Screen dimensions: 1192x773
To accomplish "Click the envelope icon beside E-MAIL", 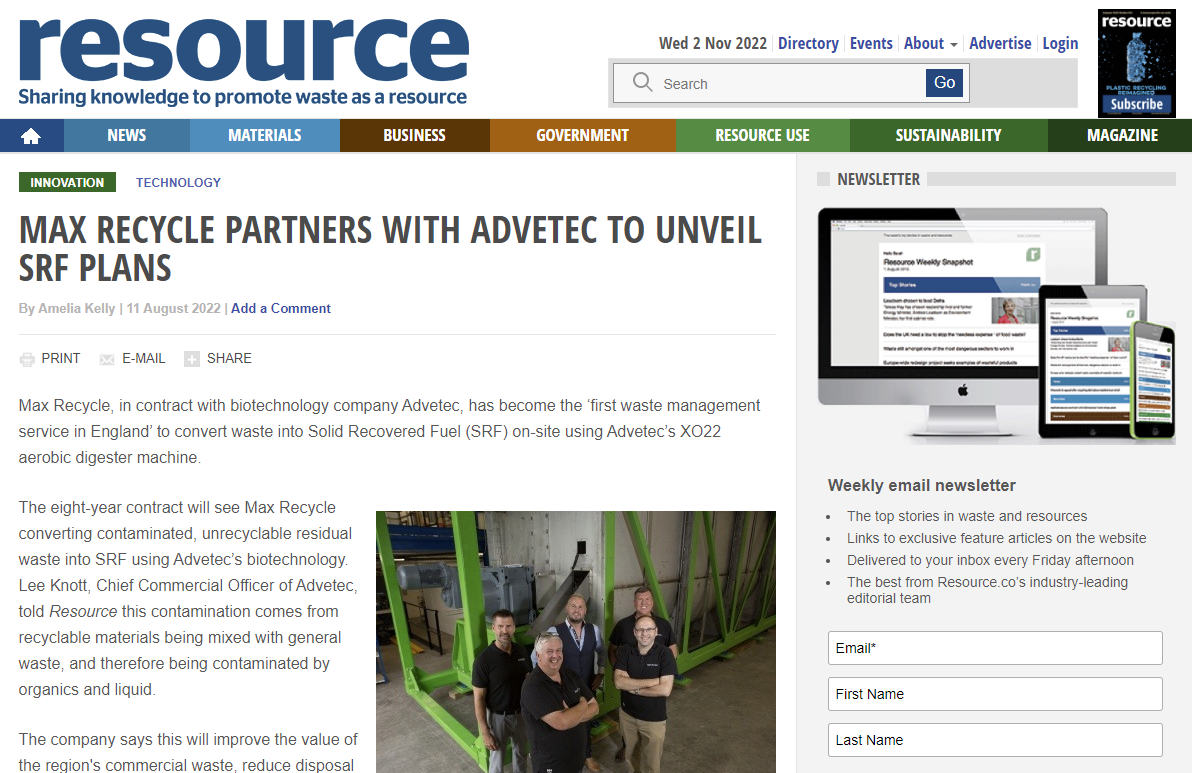I will pos(107,360).
